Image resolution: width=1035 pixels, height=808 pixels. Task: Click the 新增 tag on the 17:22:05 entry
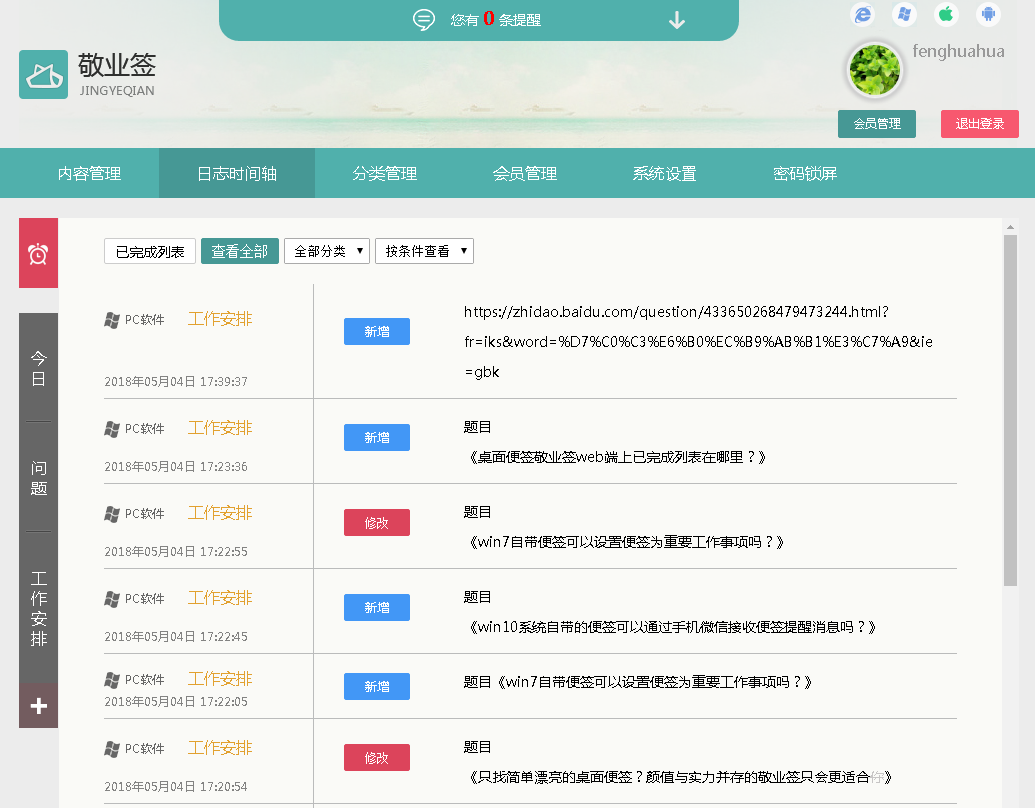click(377, 687)
